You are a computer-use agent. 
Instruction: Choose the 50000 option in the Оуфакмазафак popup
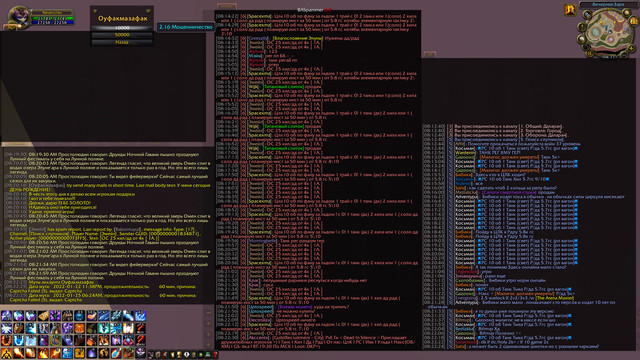122,35
